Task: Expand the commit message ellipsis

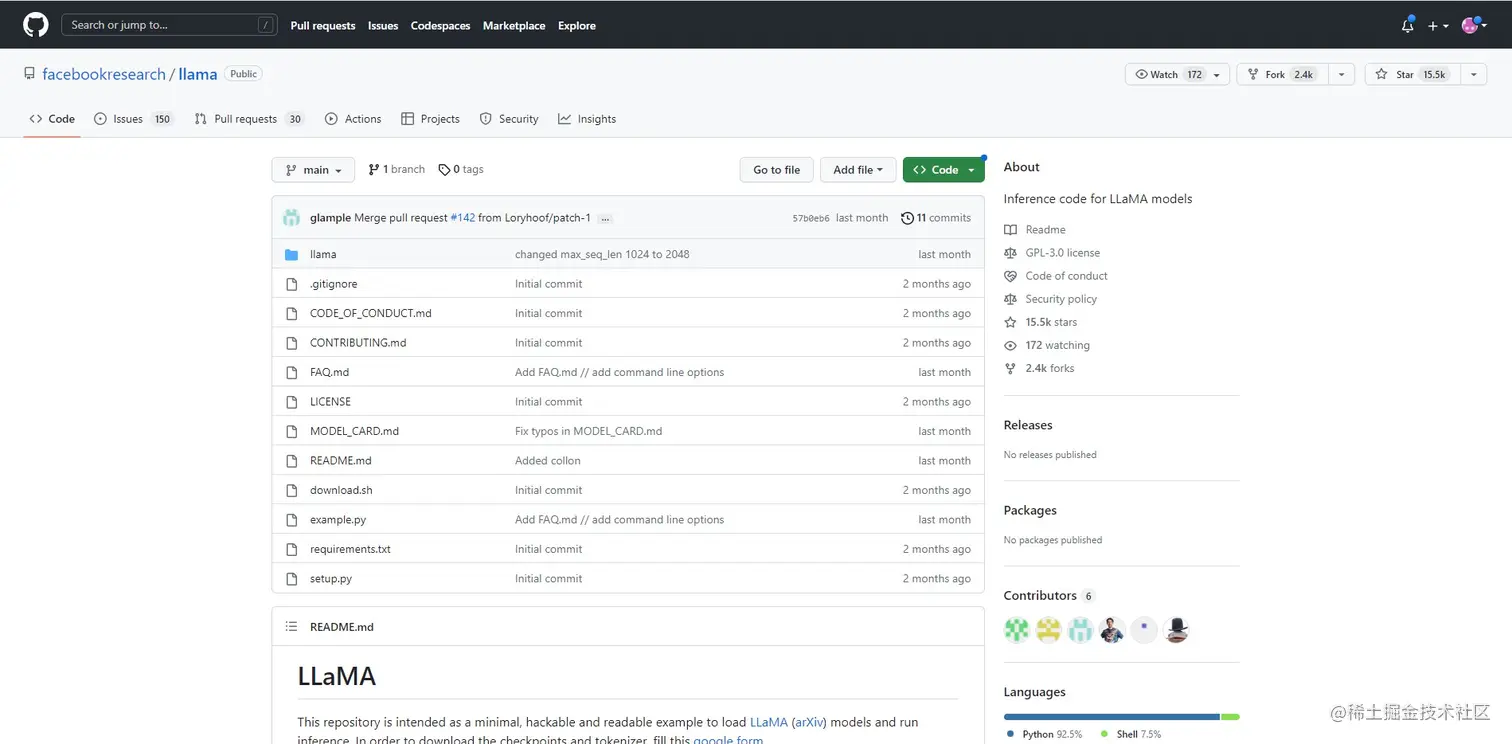Action: (605, 218)
